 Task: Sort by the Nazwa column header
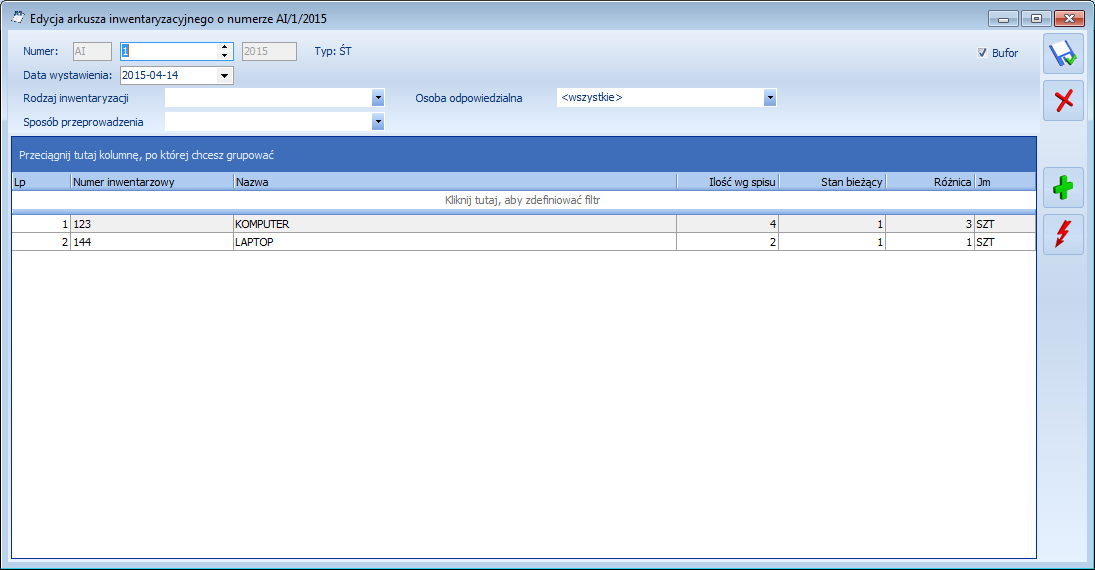tap(455, 182)
